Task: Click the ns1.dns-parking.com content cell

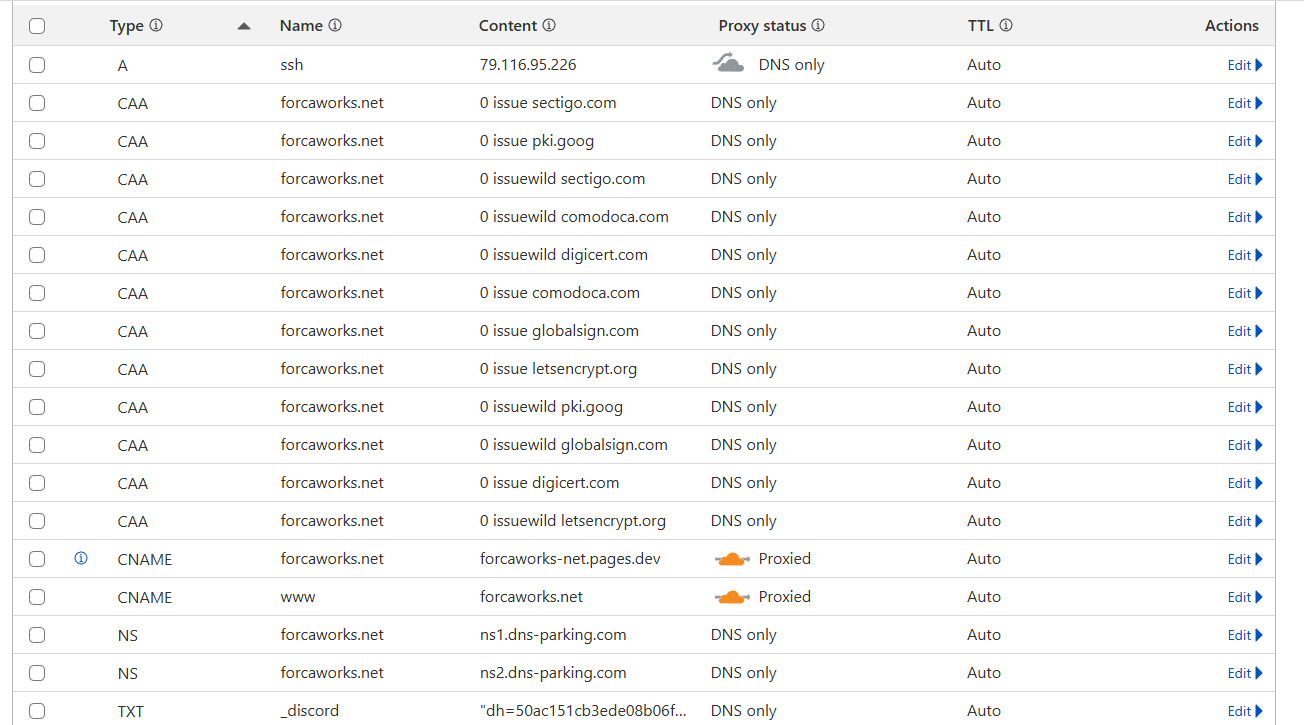Action: (553, 635)
